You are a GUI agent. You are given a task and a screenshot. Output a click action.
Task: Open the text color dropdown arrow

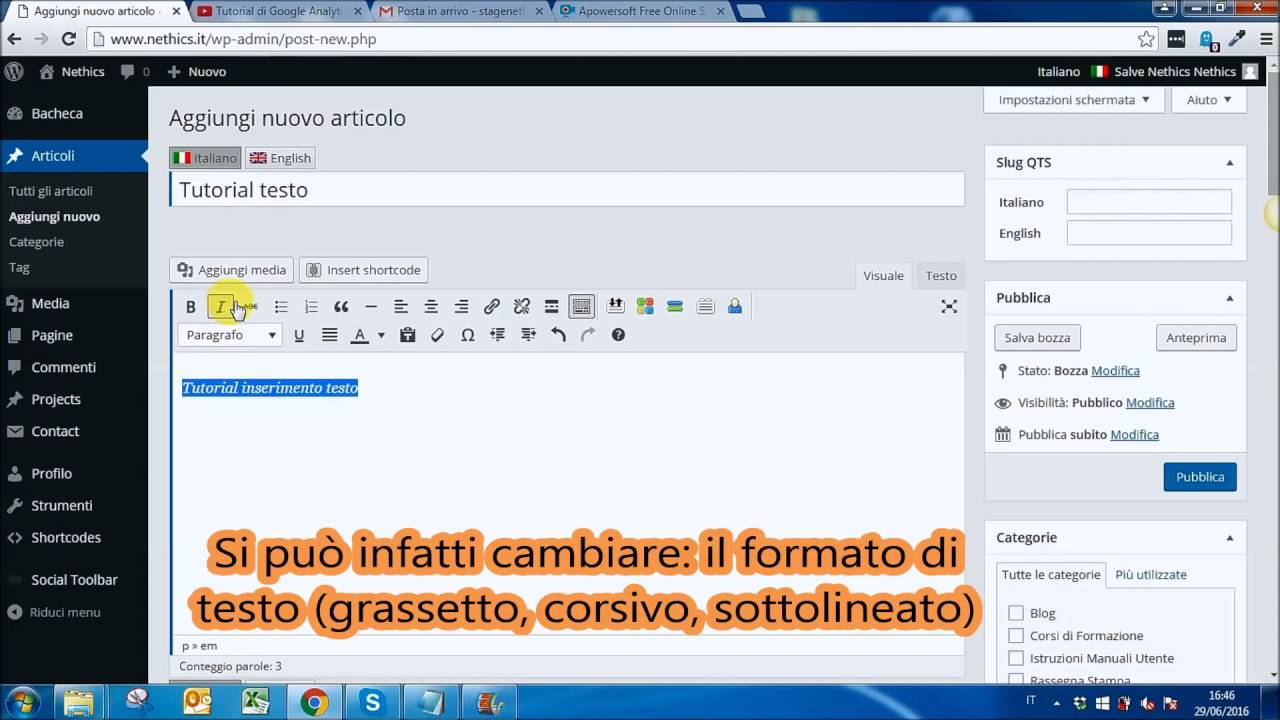[x=381, y=335]
